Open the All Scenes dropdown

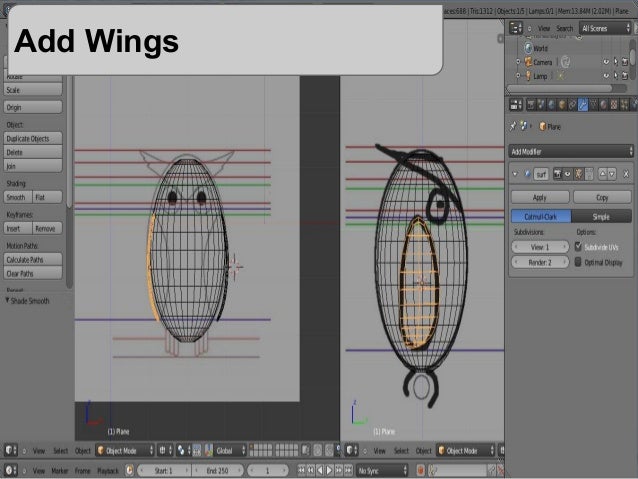pos(607,30)
